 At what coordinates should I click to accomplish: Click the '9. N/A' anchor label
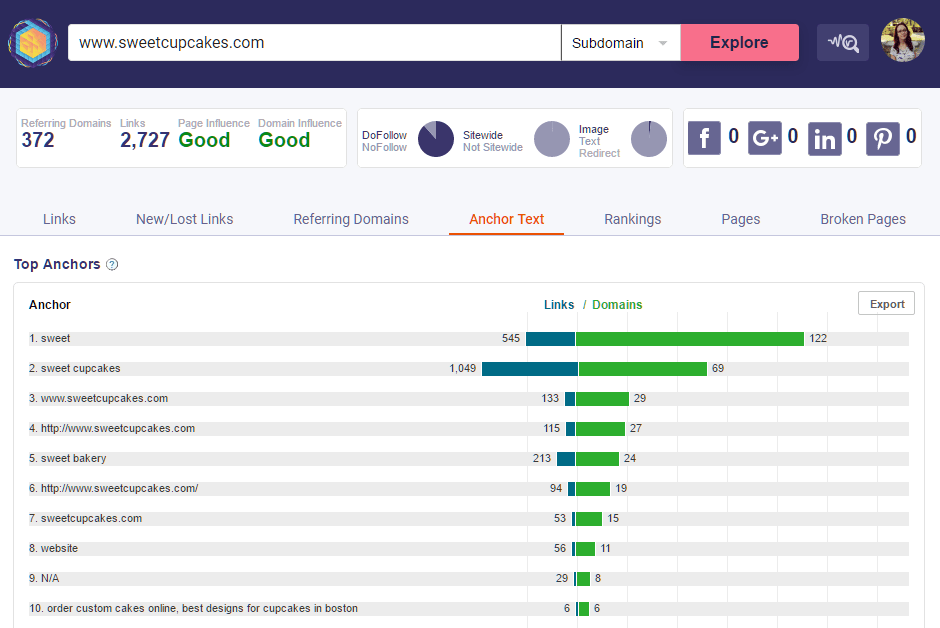click(44, 578)
